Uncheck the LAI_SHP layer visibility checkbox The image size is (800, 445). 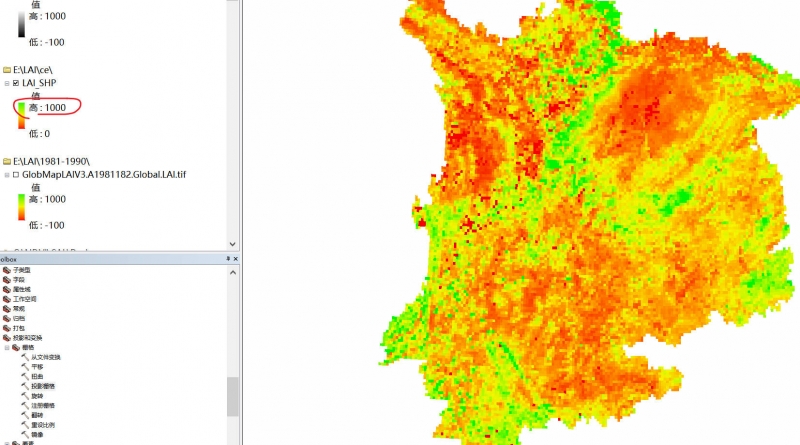[17, 83]
